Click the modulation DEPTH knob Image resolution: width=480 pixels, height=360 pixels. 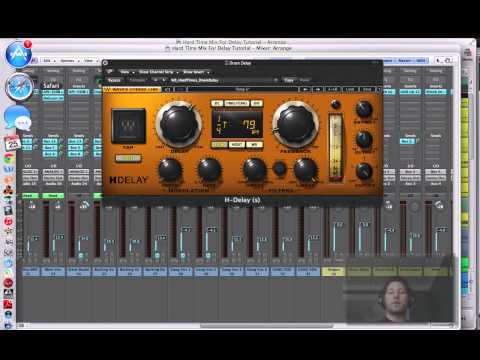click(170, 170)
